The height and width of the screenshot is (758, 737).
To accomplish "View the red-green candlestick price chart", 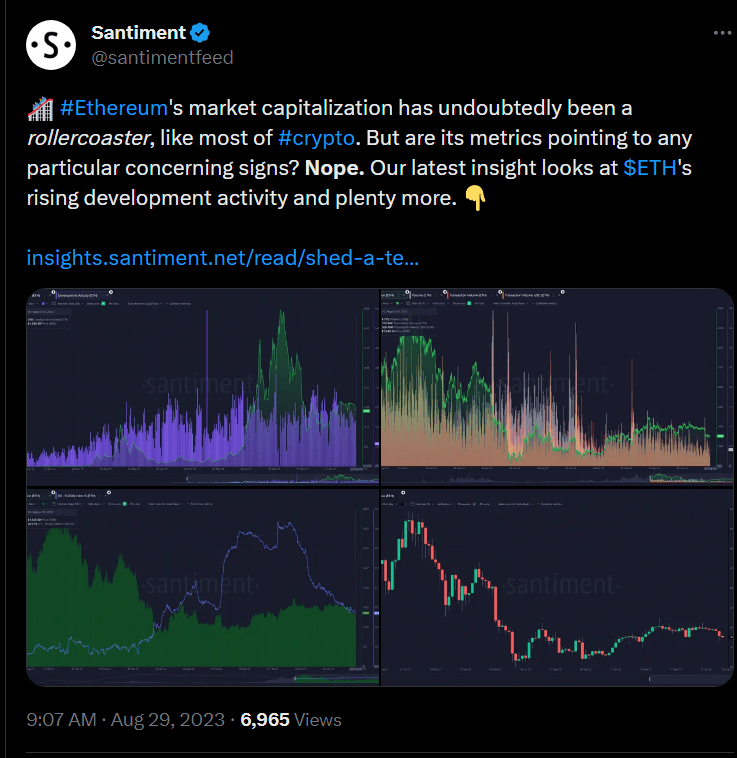I will 557,587.
